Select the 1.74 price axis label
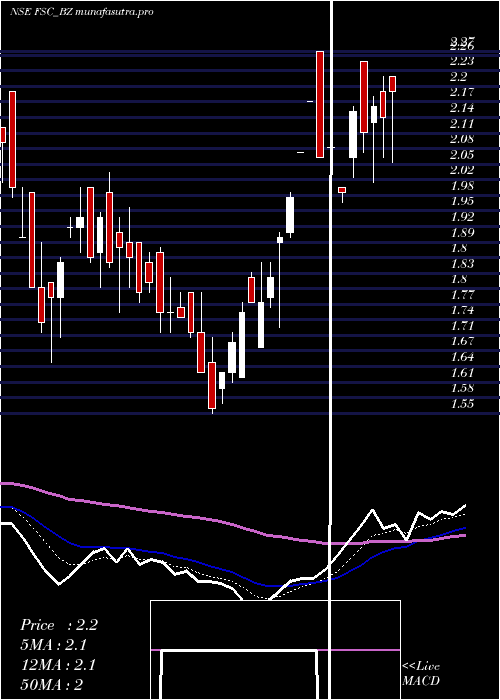Image resolution: width=500 pixels, height=700 pixels. [462, 310]
